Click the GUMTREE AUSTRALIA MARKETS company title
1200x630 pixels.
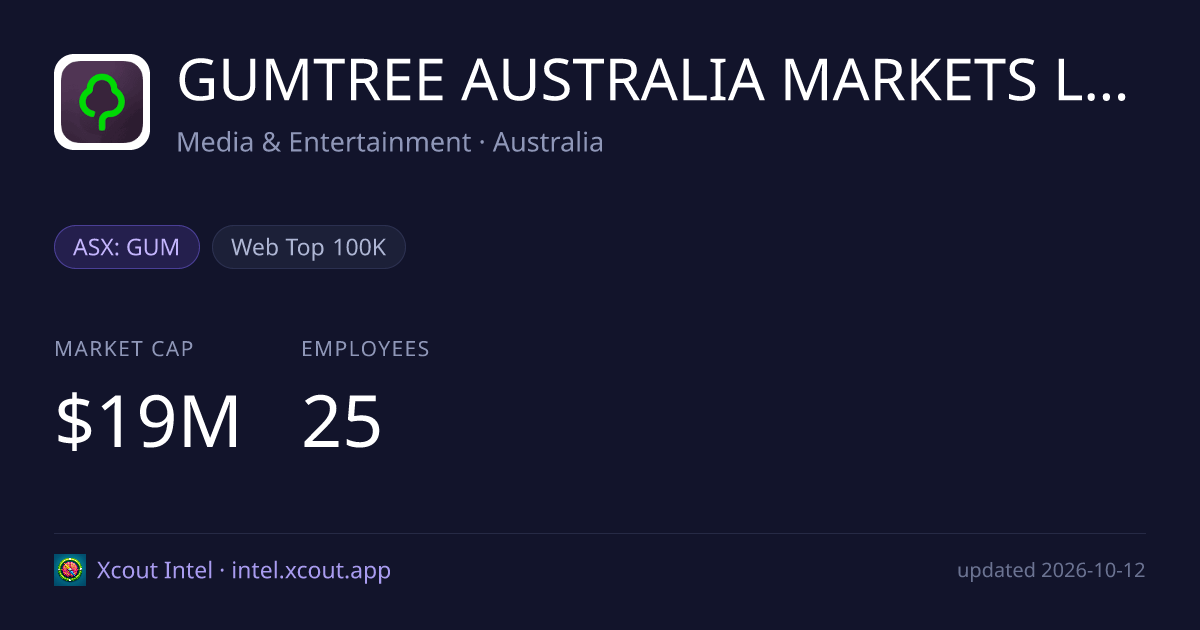click(x=652, y=82)
